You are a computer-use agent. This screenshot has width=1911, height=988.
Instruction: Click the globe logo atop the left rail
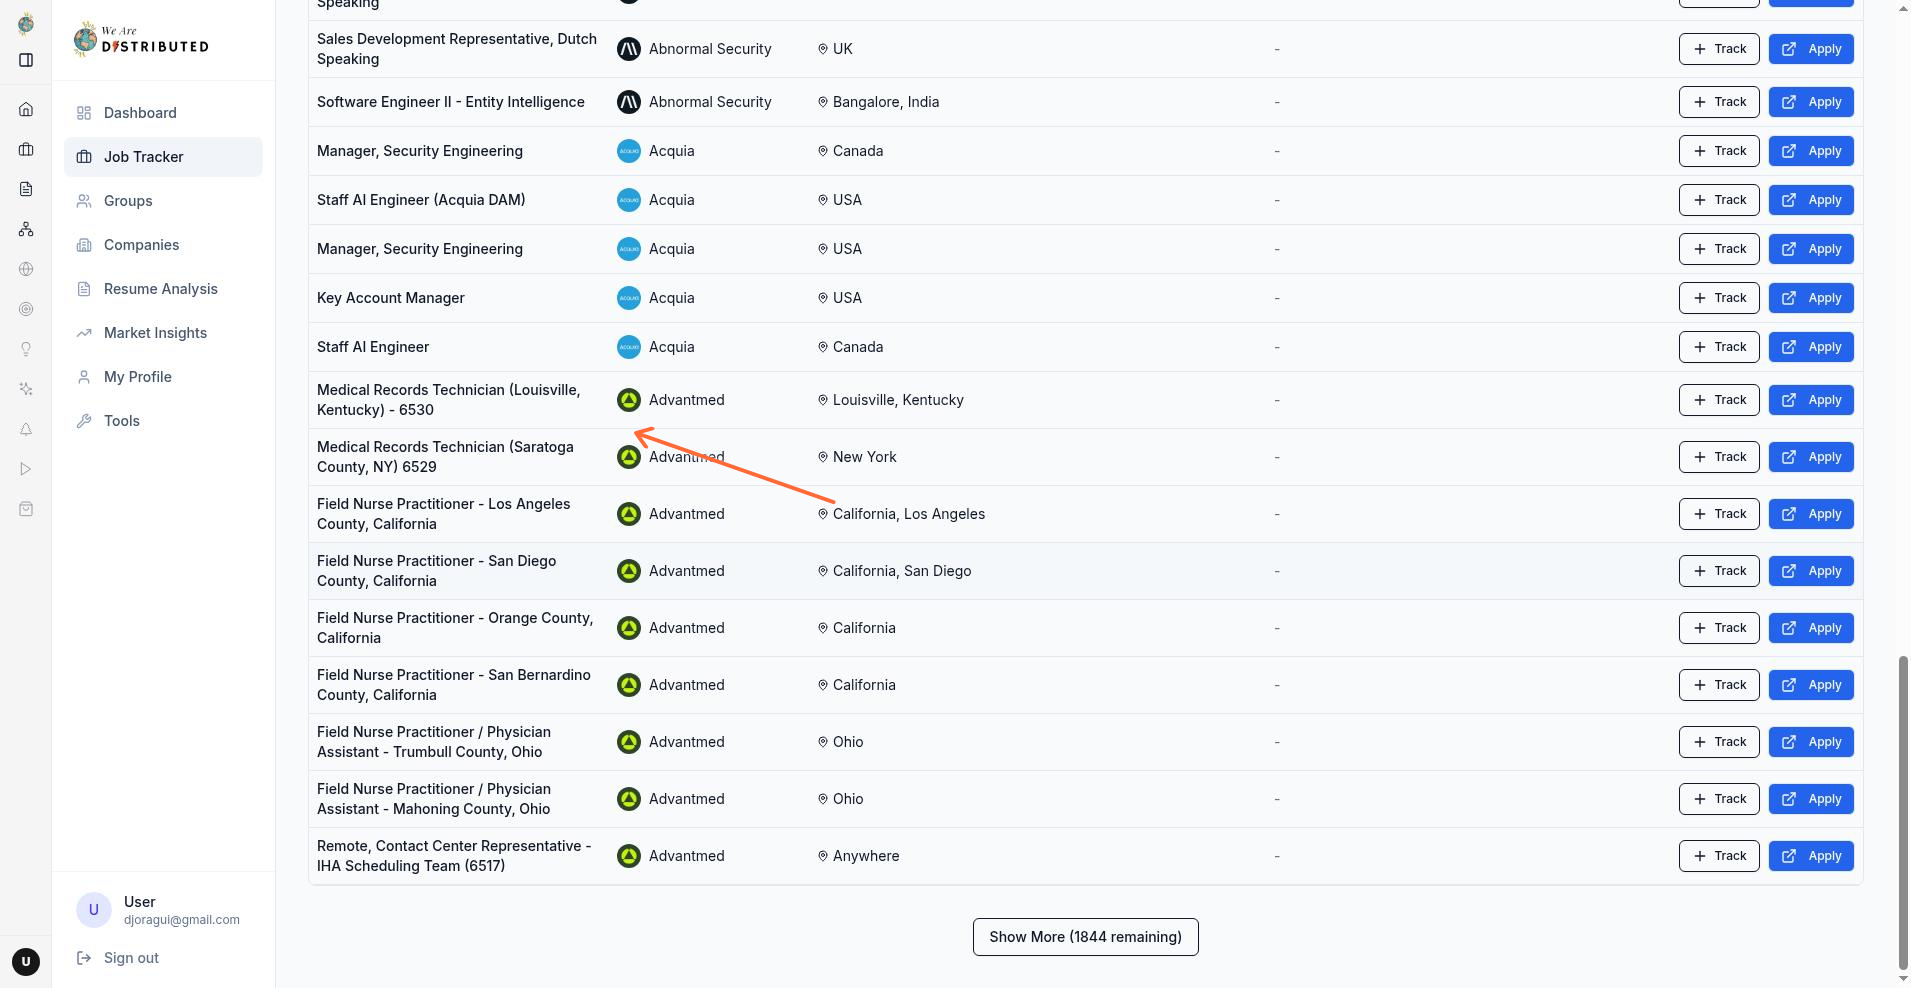[x=26, y=23]
